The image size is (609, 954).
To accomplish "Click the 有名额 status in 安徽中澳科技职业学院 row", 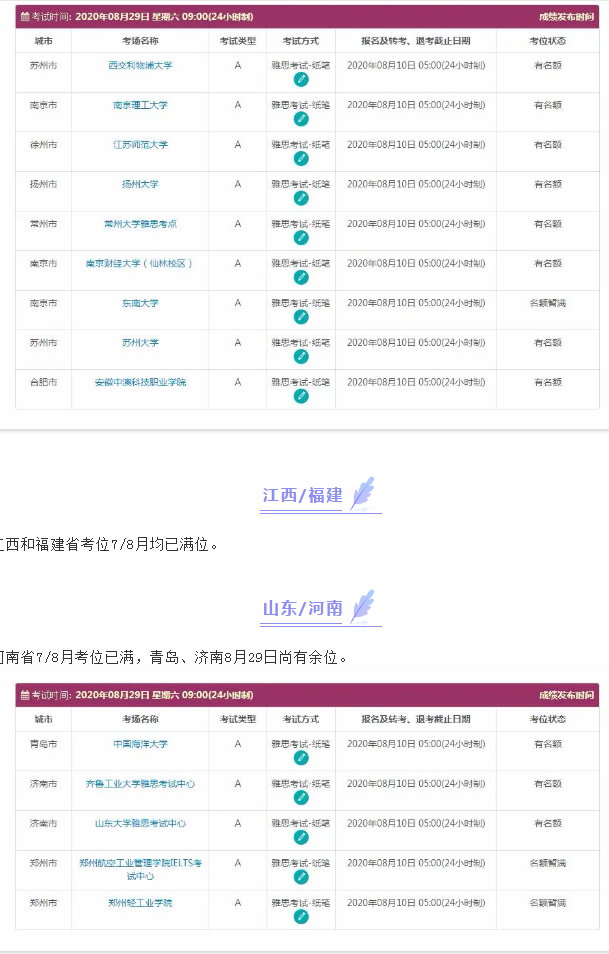I will pos(548,382).
